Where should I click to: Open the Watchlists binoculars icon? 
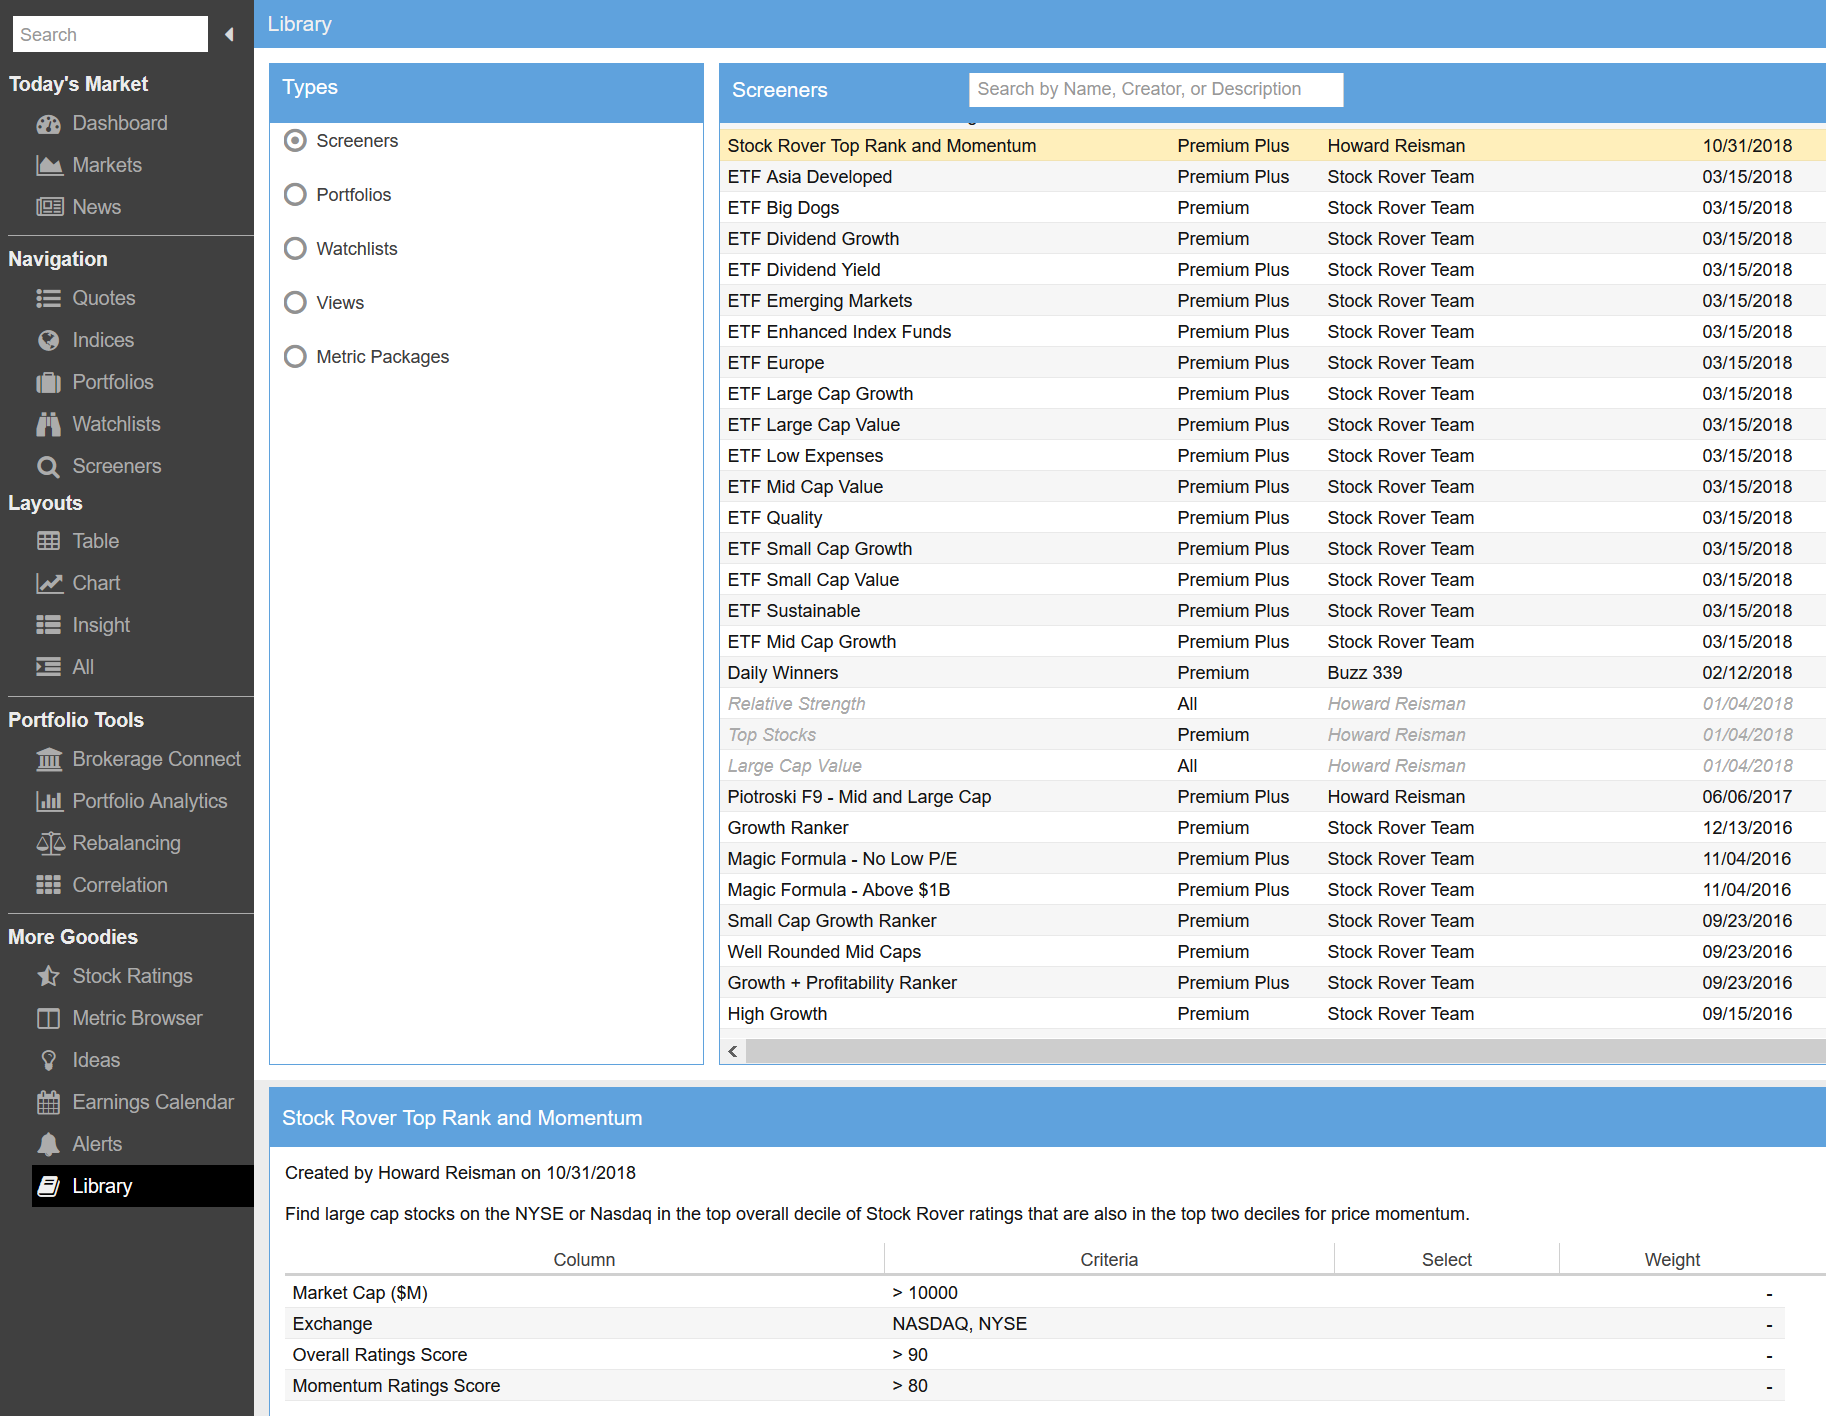point(48,425)
